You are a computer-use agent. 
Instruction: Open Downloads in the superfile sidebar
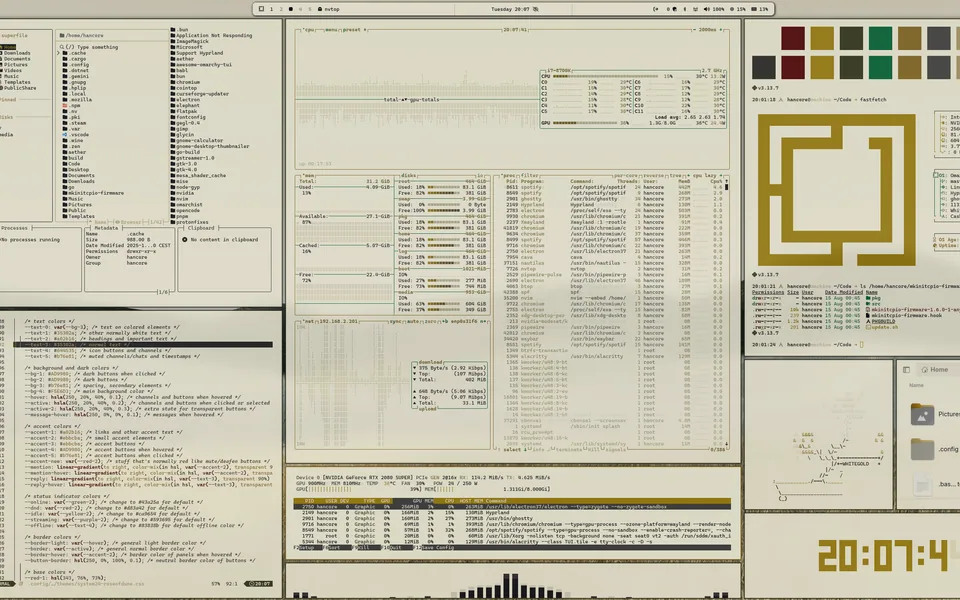17,53
